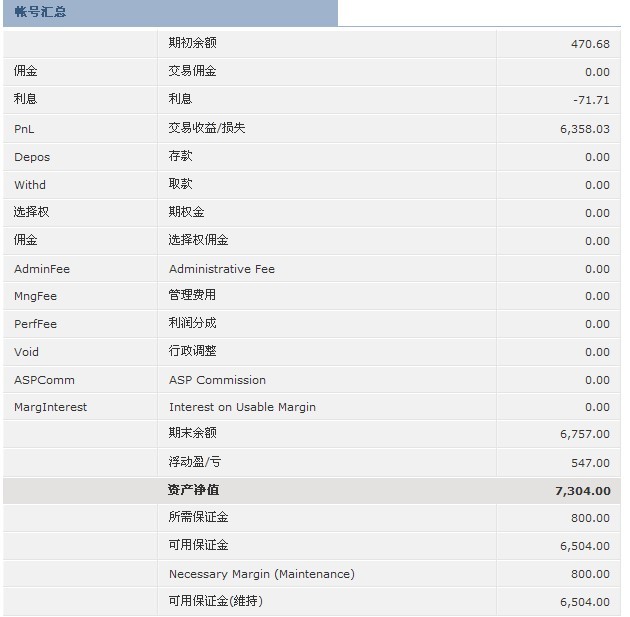Image resolution: width=630 pixels, height=617 pixels.
Task: Select the 交易佣金 row label
Action: [192, 71]
